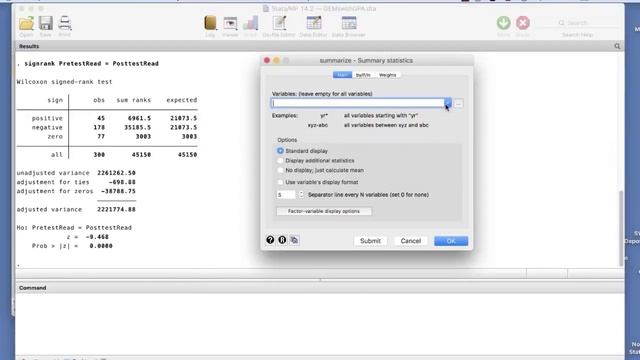This screenshot has width=640, height=360.
Task: Click the copy command icon in dialog
Action: pyautogui.click(x=294, y=240)
